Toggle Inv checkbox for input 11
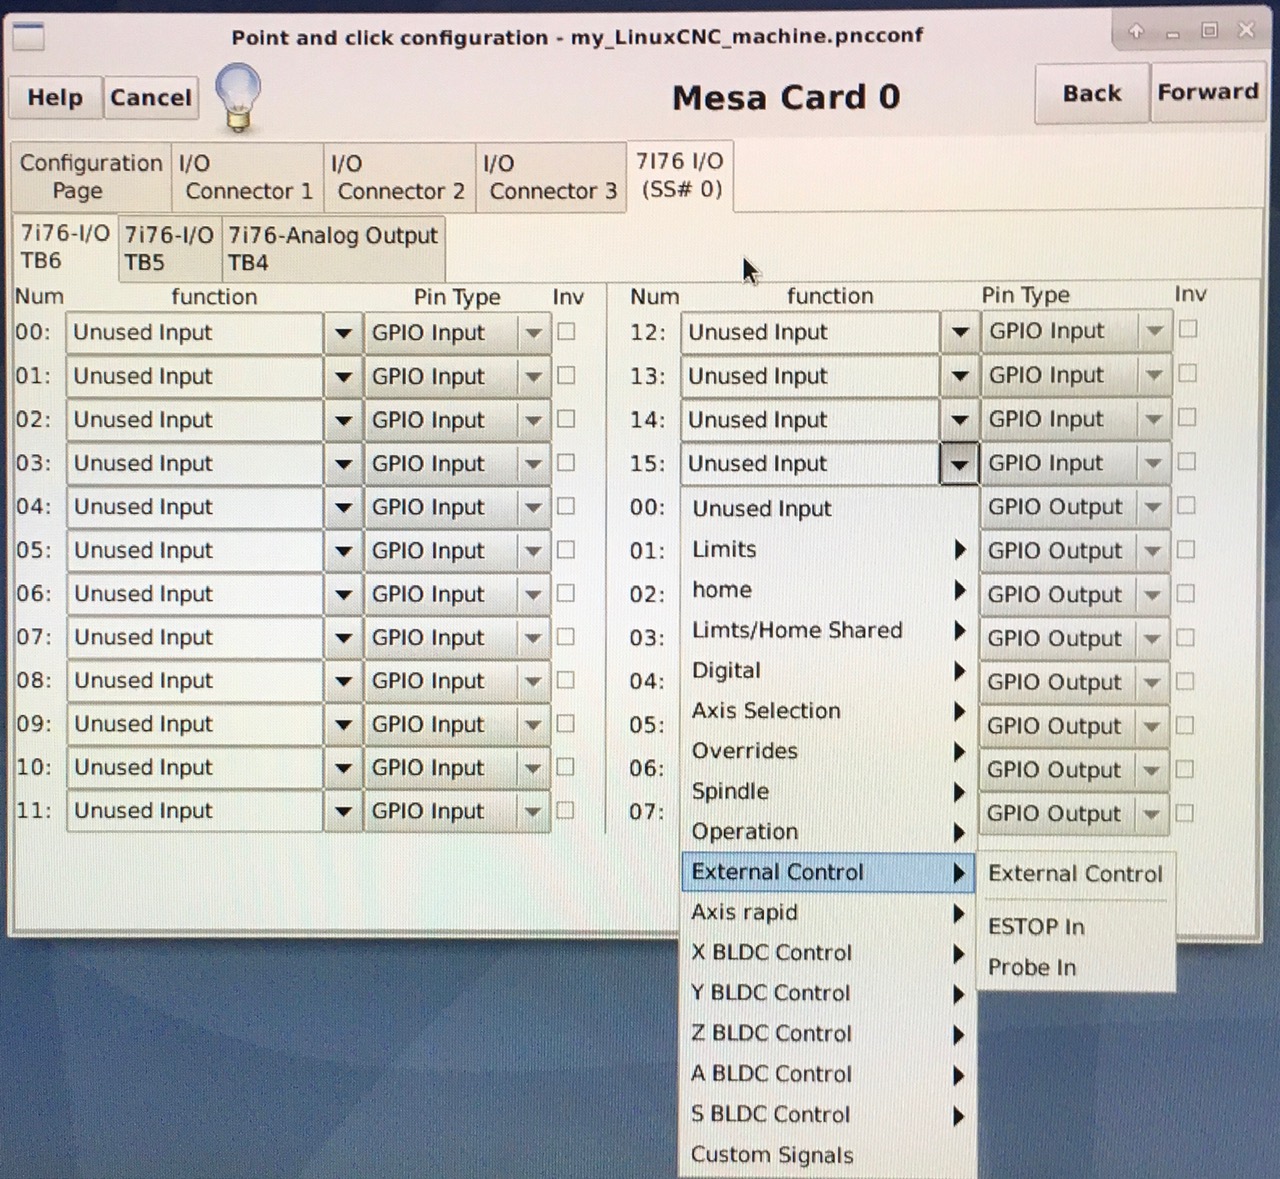This screenshot has height=1179, width=1280. 565,811
